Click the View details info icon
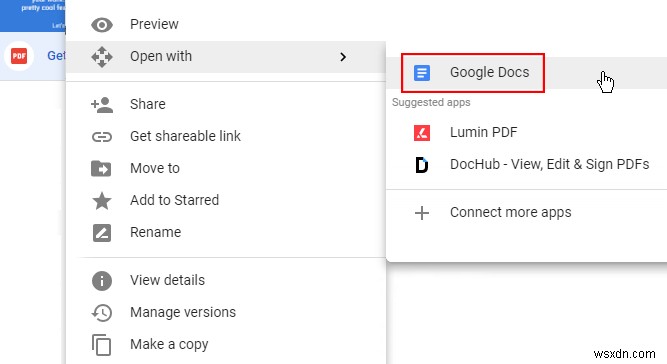667x364 pixels. [102, 281]
